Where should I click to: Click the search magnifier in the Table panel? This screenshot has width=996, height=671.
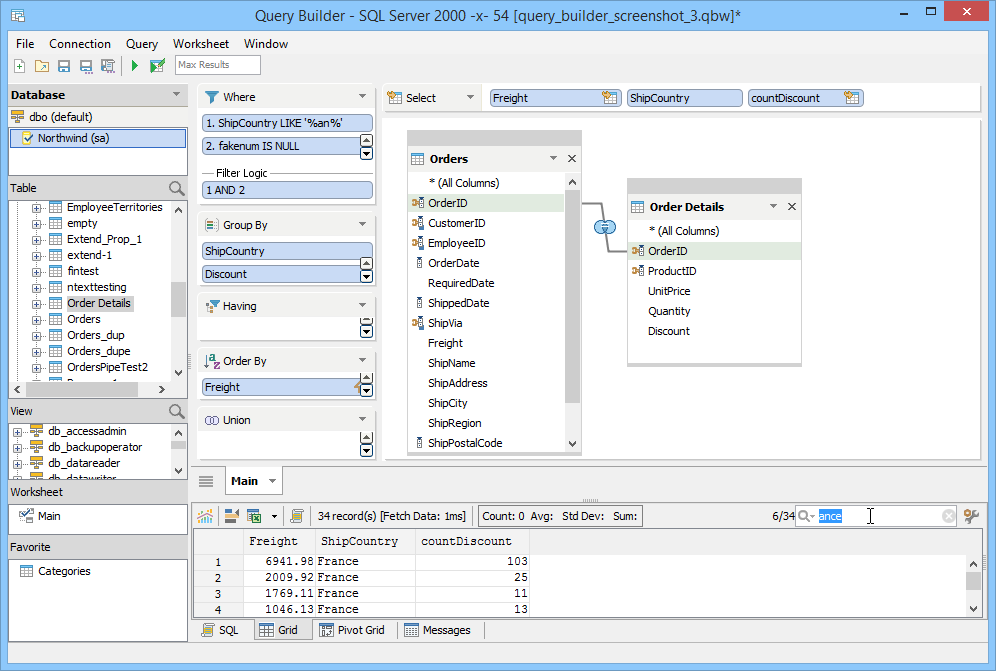click(x=176, y=188)
